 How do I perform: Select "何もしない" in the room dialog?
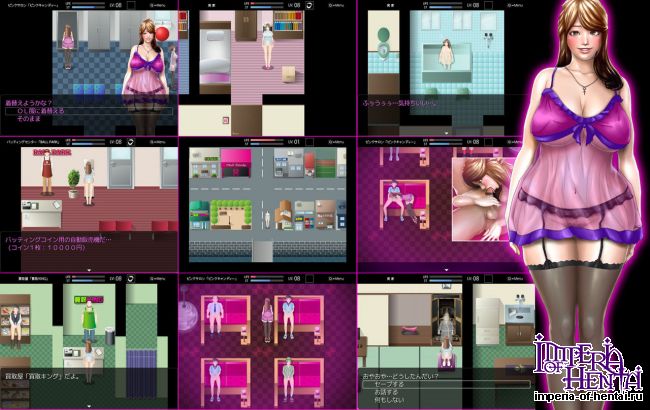[389, 400]
